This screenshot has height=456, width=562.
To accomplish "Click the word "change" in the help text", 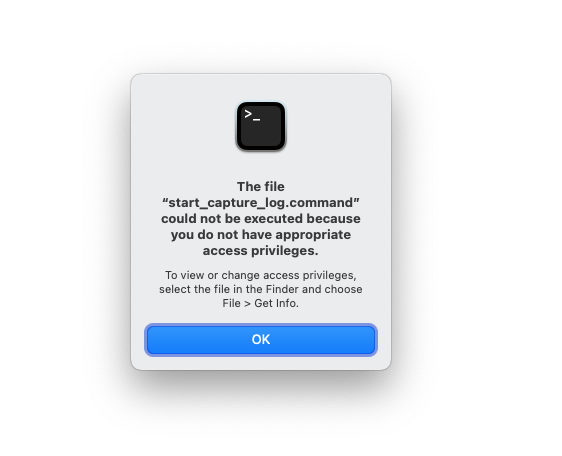I will click(240, 275).
